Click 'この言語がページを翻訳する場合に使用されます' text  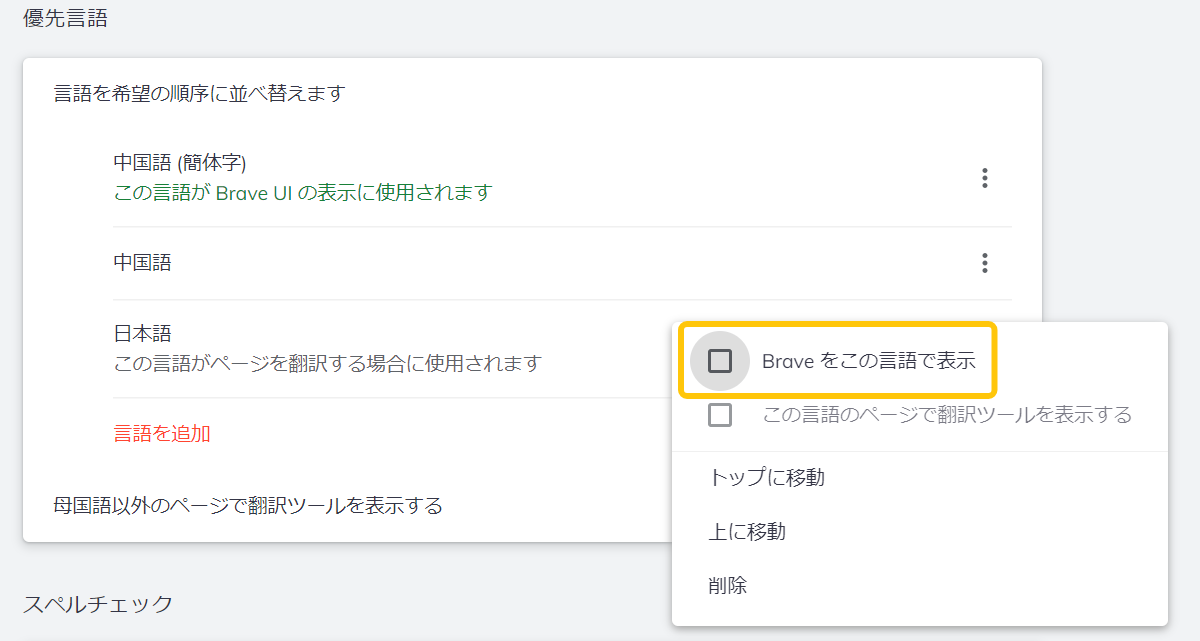(328, 363)
